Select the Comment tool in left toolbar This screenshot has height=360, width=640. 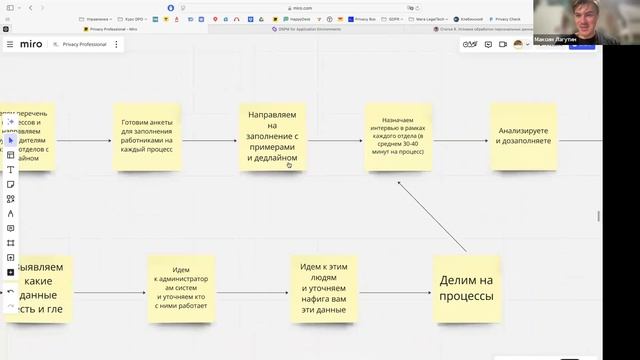[x=11, y=229]
